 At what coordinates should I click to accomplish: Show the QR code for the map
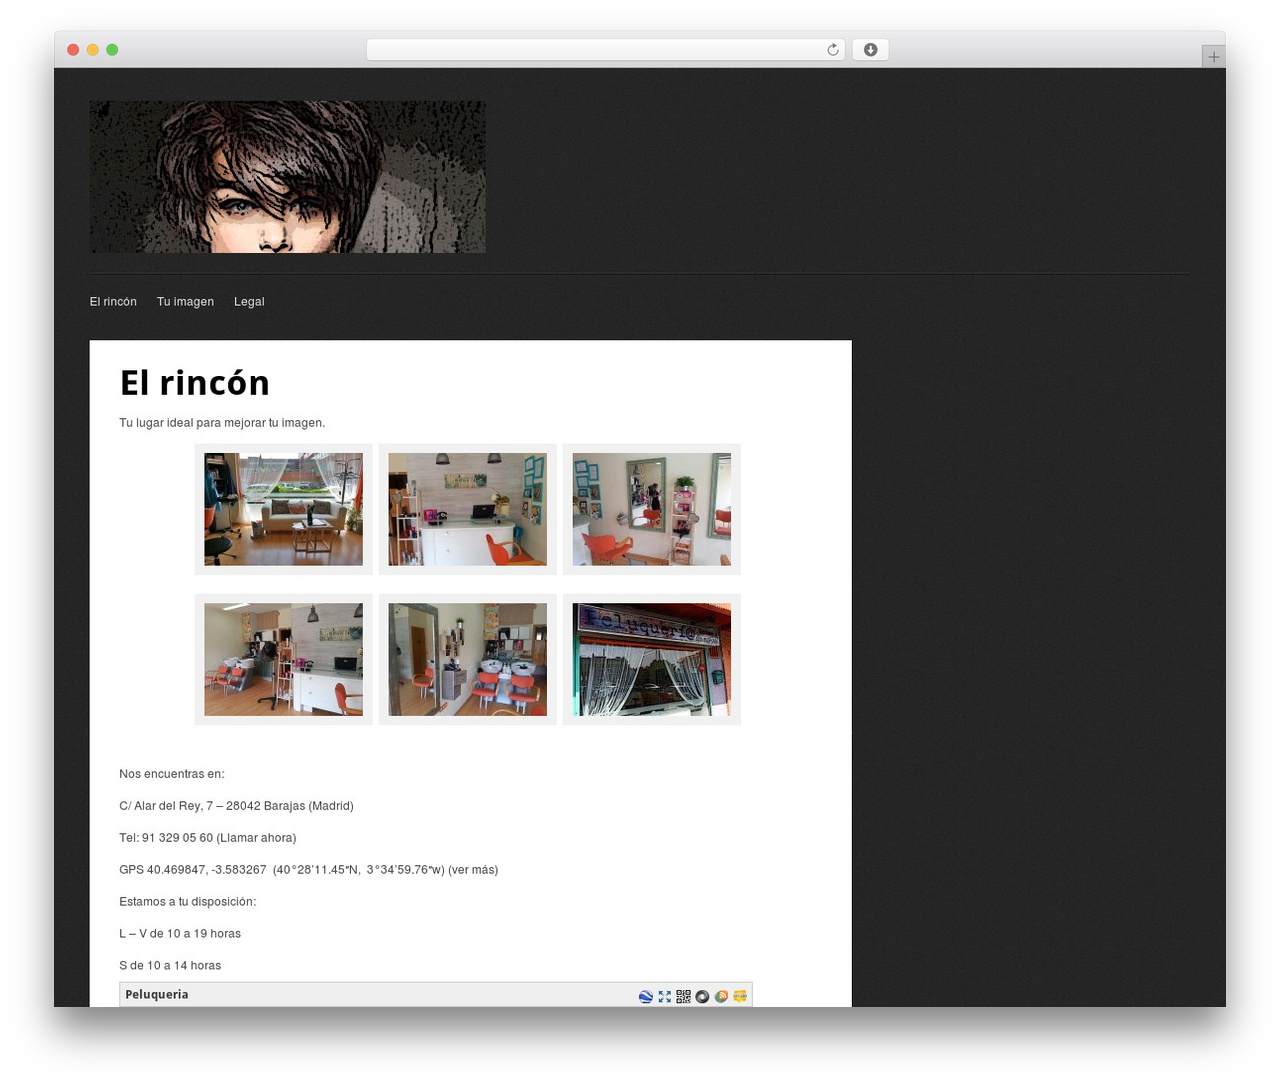point(684,996)
